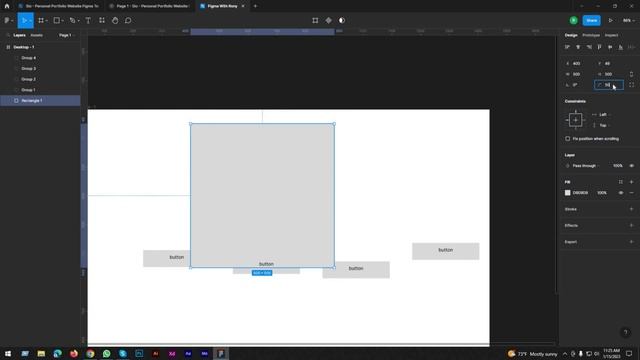Add an export setting with plus

coord(631,242)
